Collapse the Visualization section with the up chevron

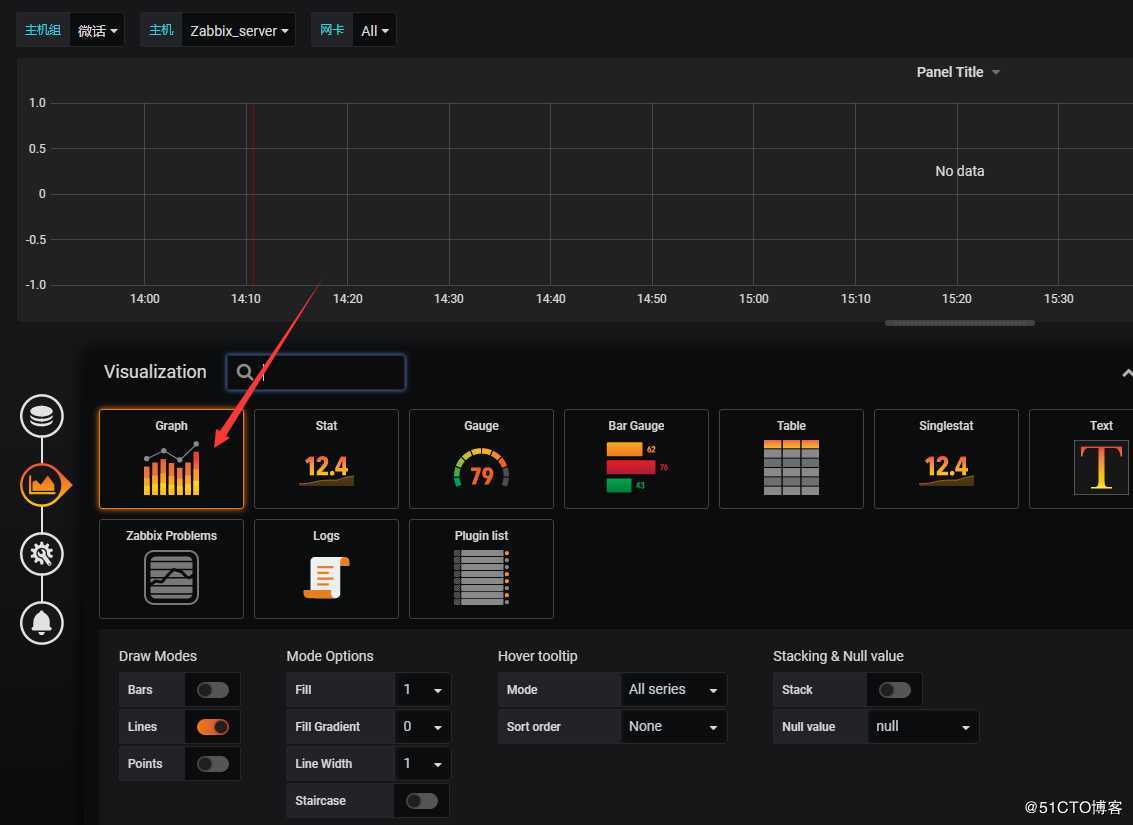(1126, 373)
